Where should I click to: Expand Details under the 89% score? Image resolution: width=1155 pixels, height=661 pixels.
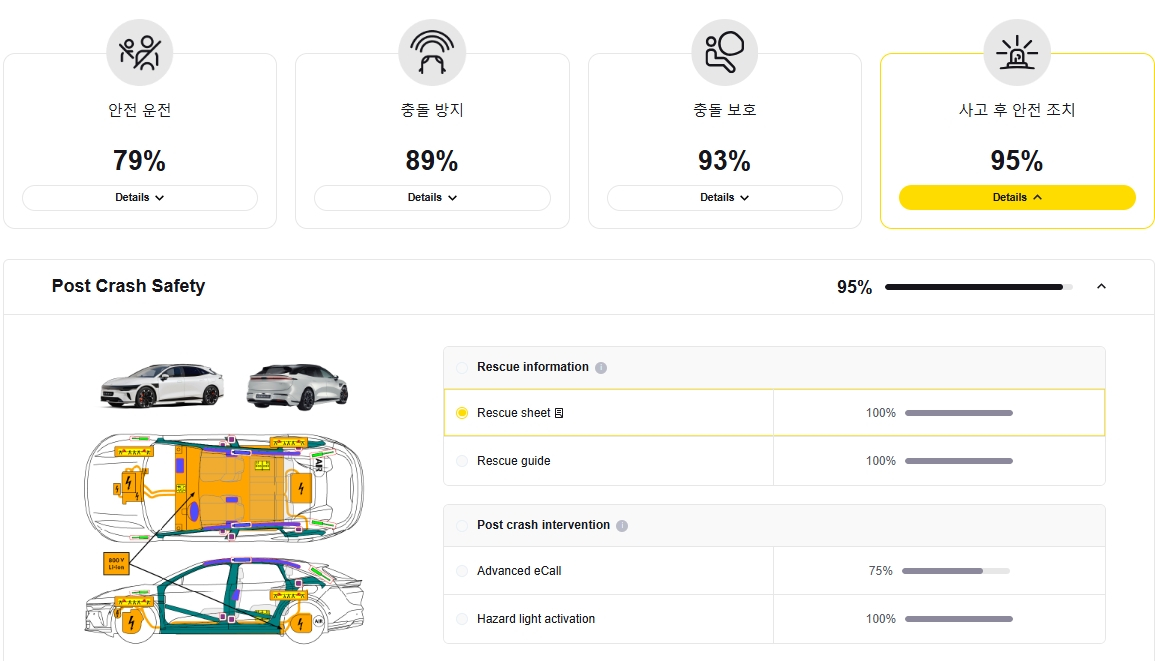(432, 197)
